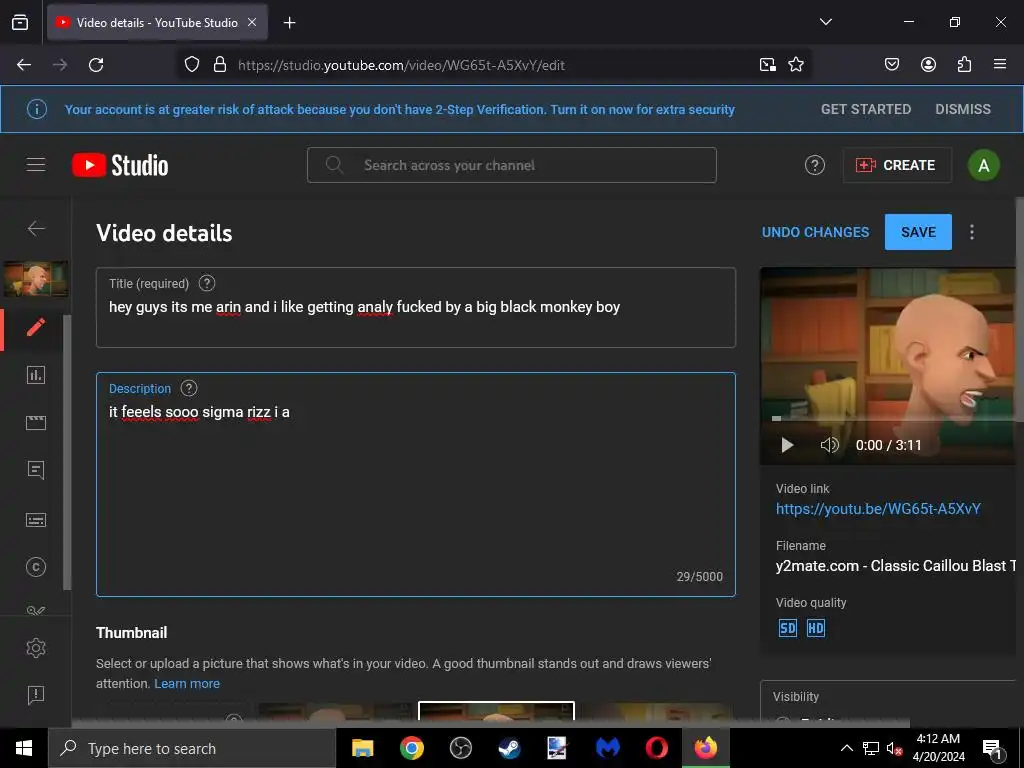Image resolution: width=1024 pixels, height=768 pixels.
Task: Open the Analytics icon in sidebar
Action: (x=36, y=375)
